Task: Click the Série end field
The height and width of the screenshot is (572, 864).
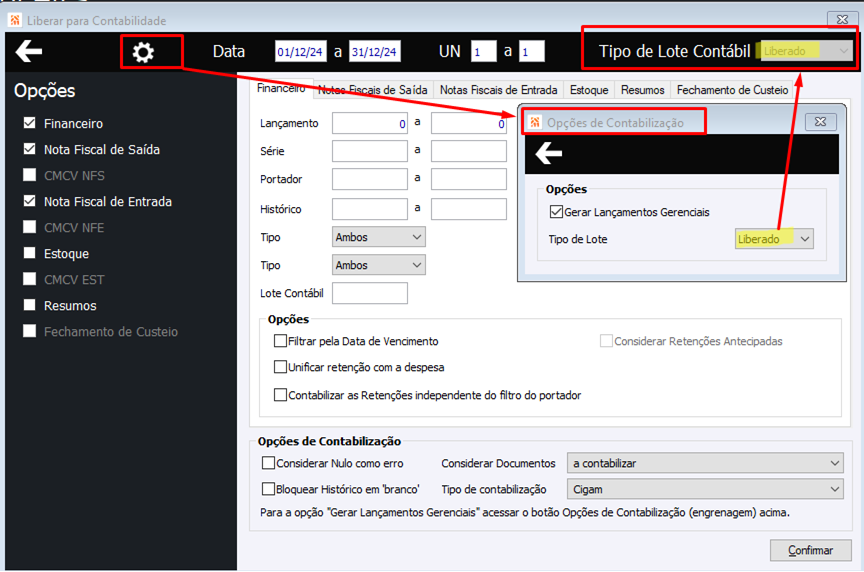Action: tap(469, 150)
